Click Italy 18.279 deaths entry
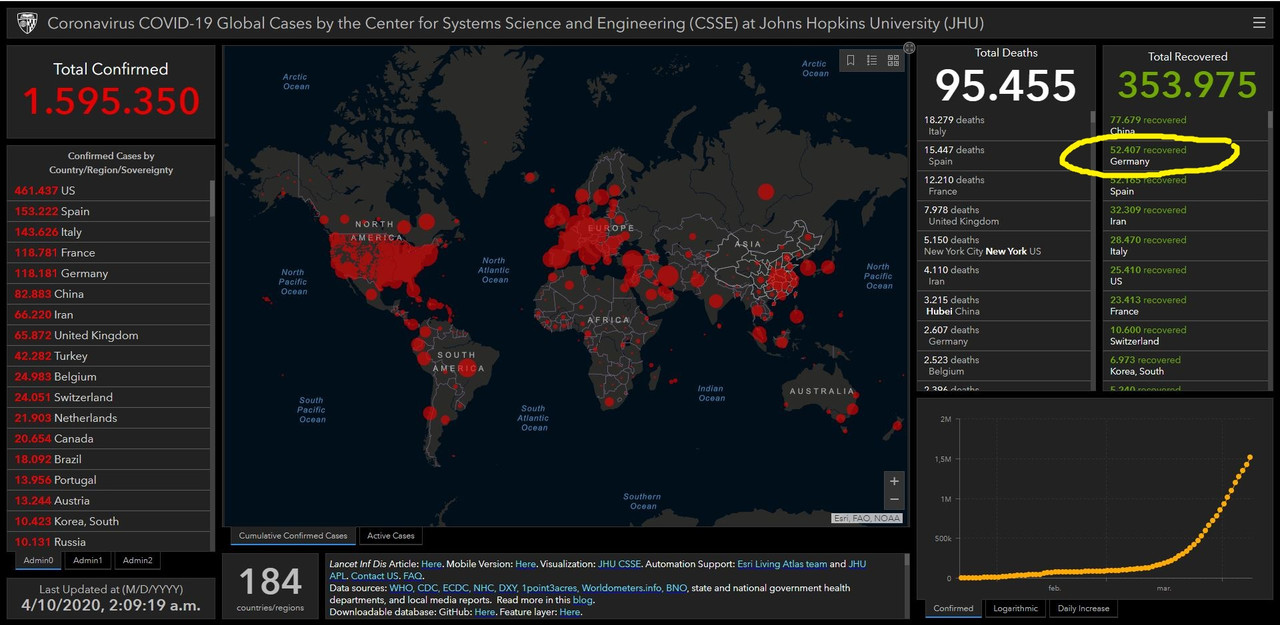 click(1004, 126)
